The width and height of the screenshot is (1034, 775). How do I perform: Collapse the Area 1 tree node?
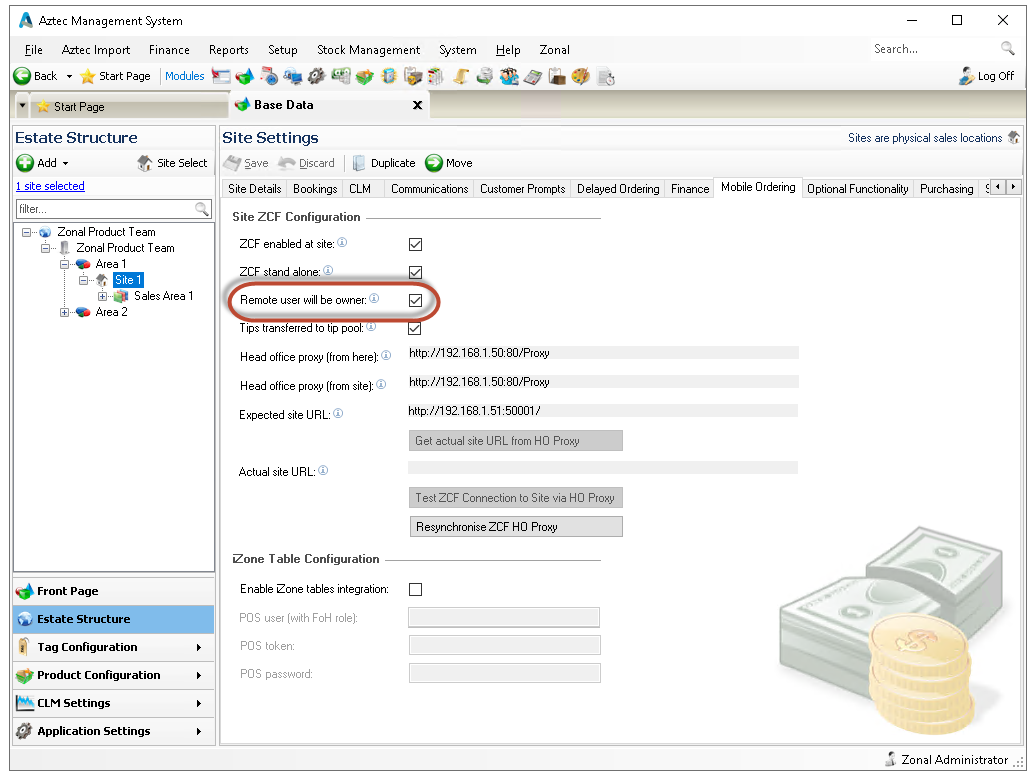point(65,264)
